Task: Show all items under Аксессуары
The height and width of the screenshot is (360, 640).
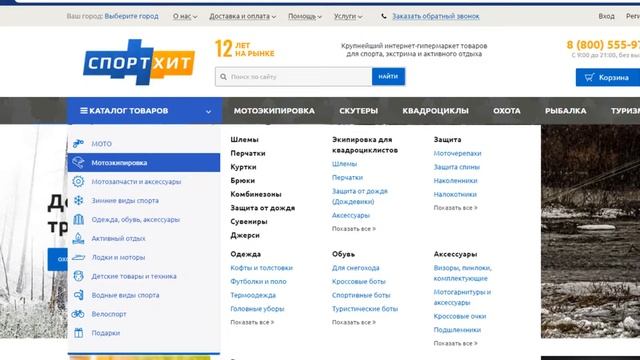Action: pyautogui.click(x=456, y=344)
